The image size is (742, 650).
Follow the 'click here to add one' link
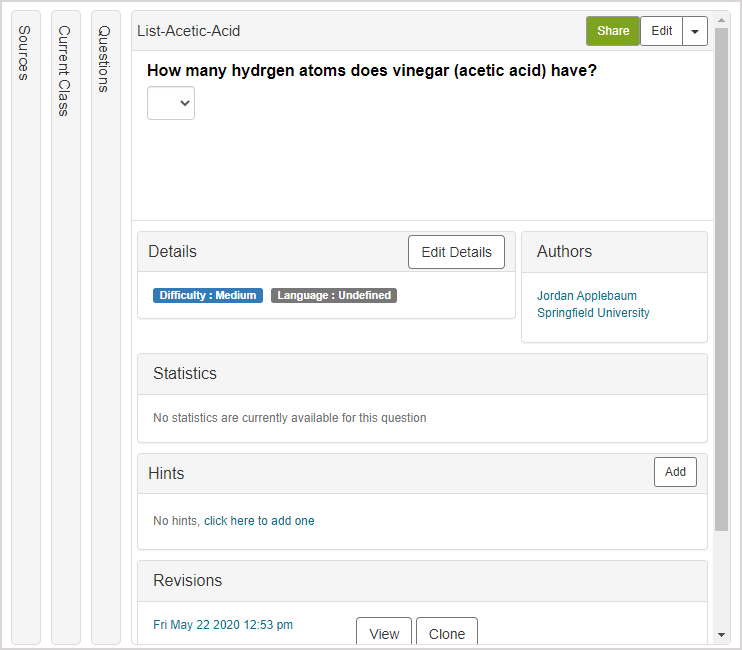pyautogui.click(x=259, y=521)
